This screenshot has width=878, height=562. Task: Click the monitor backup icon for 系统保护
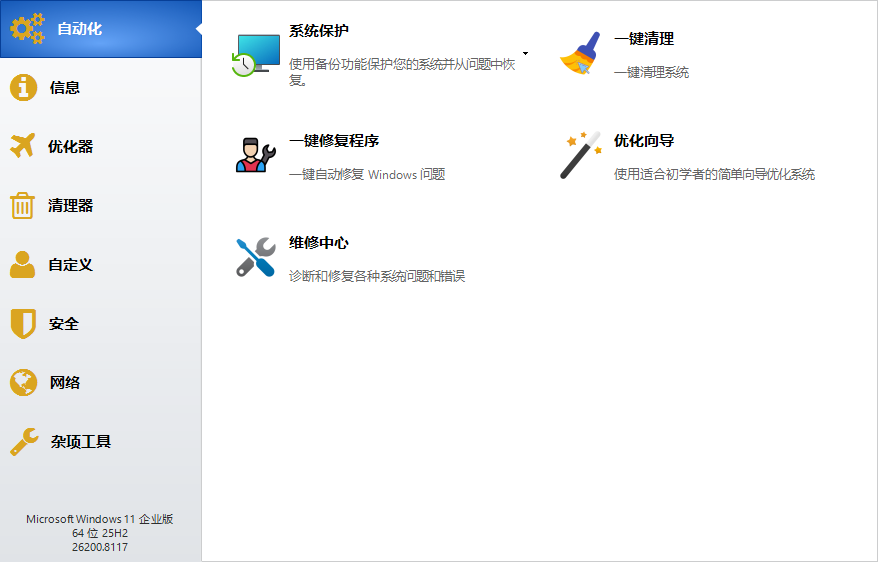[x=256, y=55]
